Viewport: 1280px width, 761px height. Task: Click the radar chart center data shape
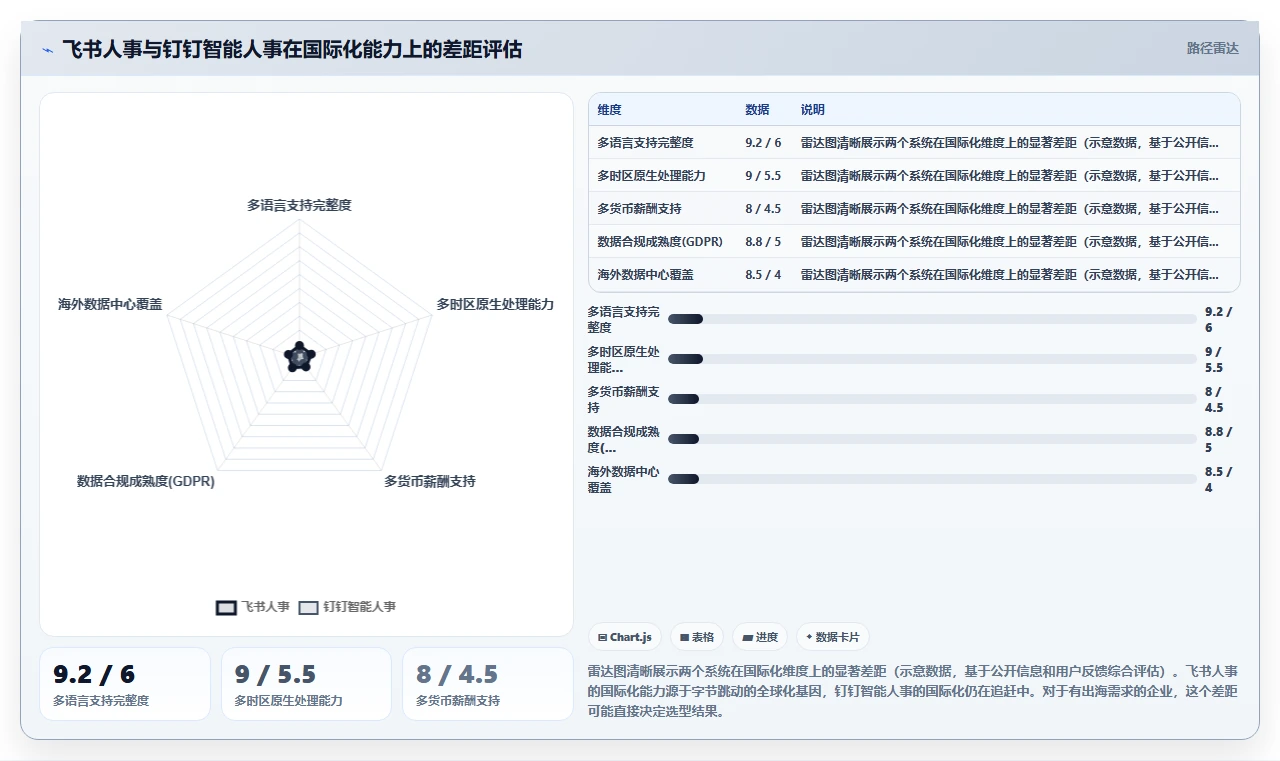click(x=299, y=357)
